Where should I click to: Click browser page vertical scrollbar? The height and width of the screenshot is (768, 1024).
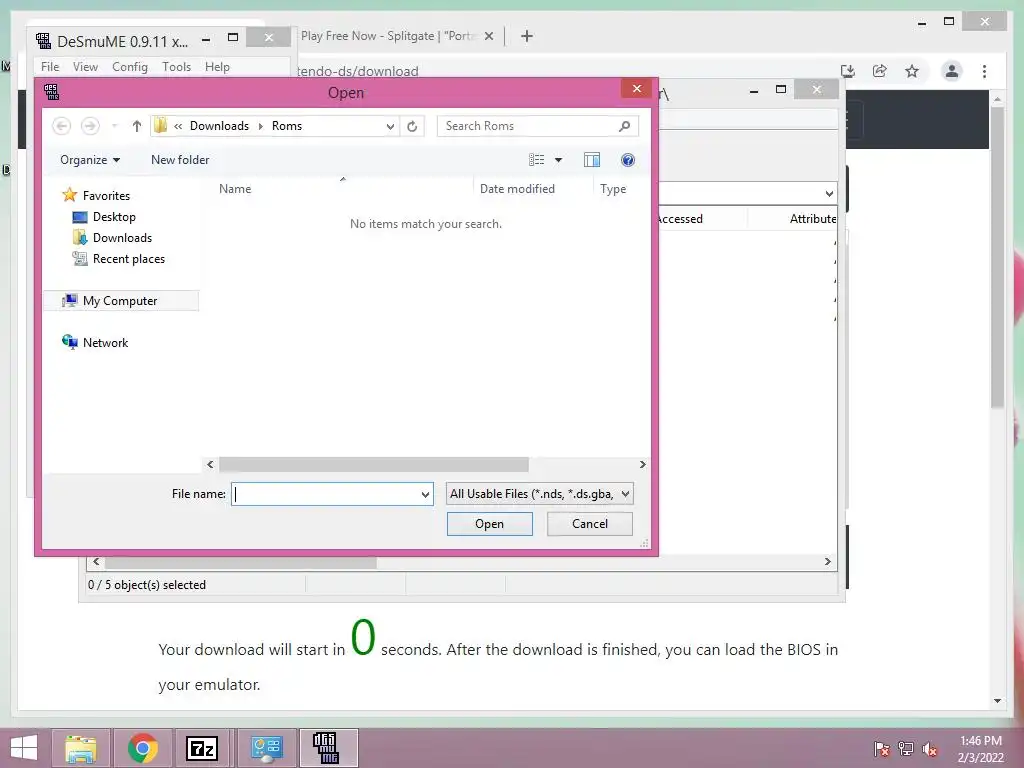coord(997,258)
